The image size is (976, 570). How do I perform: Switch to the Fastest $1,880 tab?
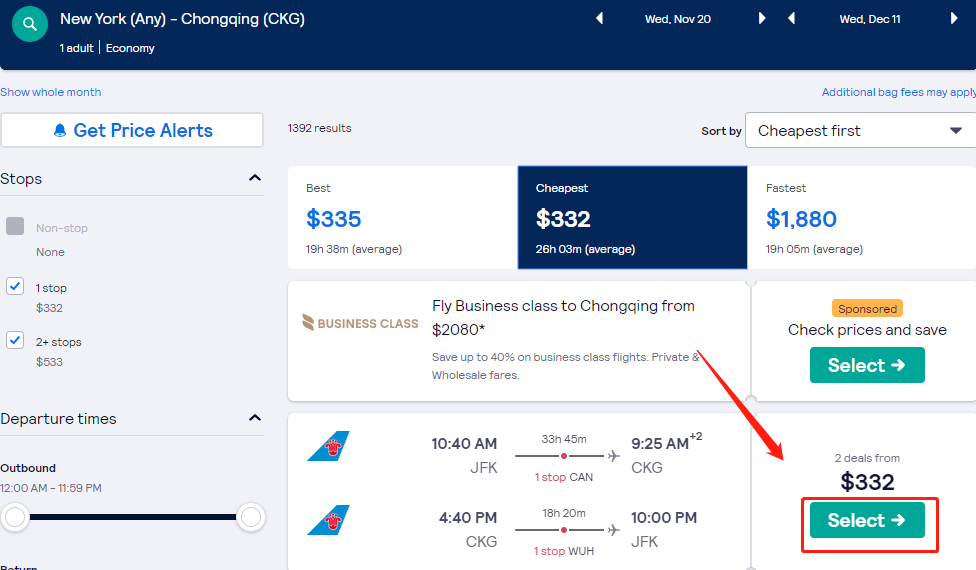[x=861, y=217]
